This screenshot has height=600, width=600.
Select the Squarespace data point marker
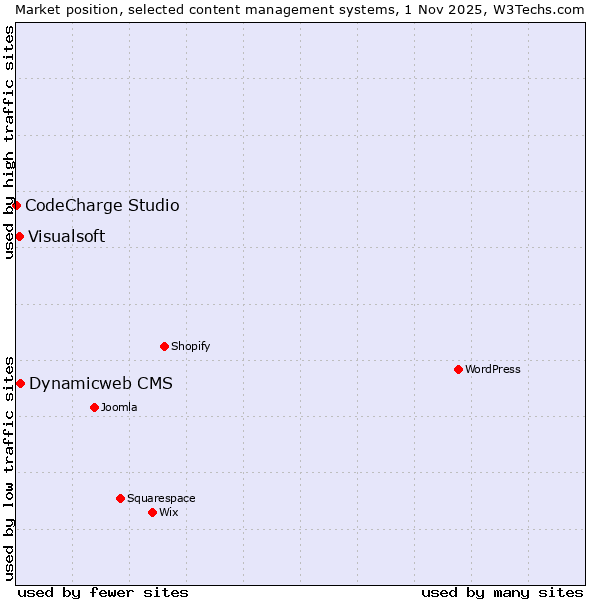[x=120, y=498]
